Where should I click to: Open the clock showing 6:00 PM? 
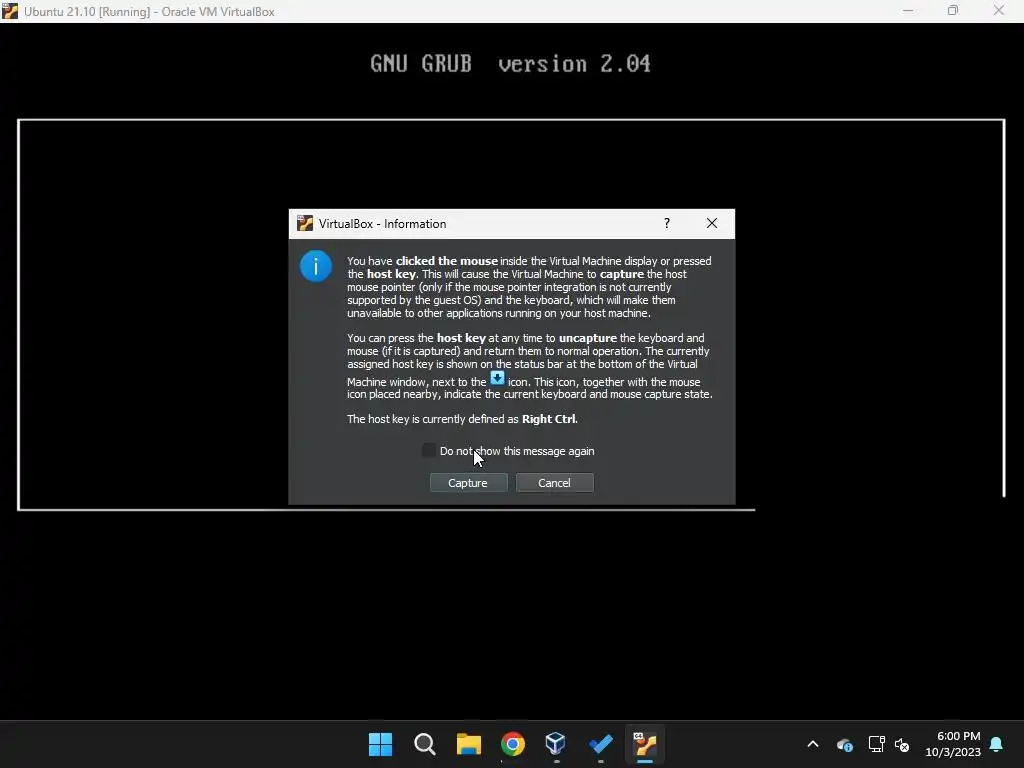953,744
